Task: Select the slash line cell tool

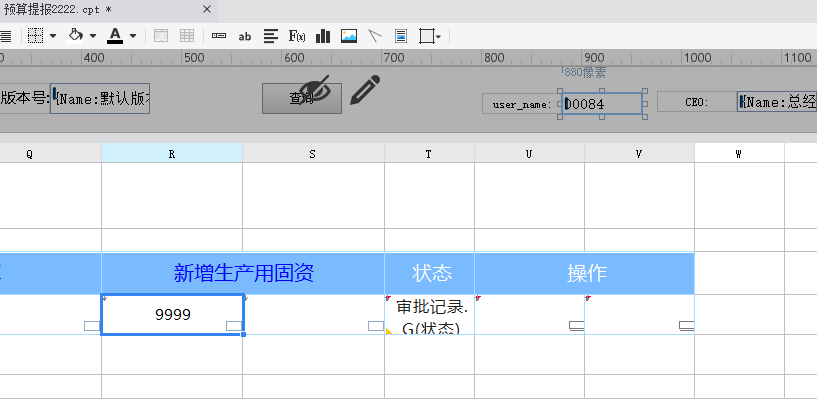Action: 375,36
